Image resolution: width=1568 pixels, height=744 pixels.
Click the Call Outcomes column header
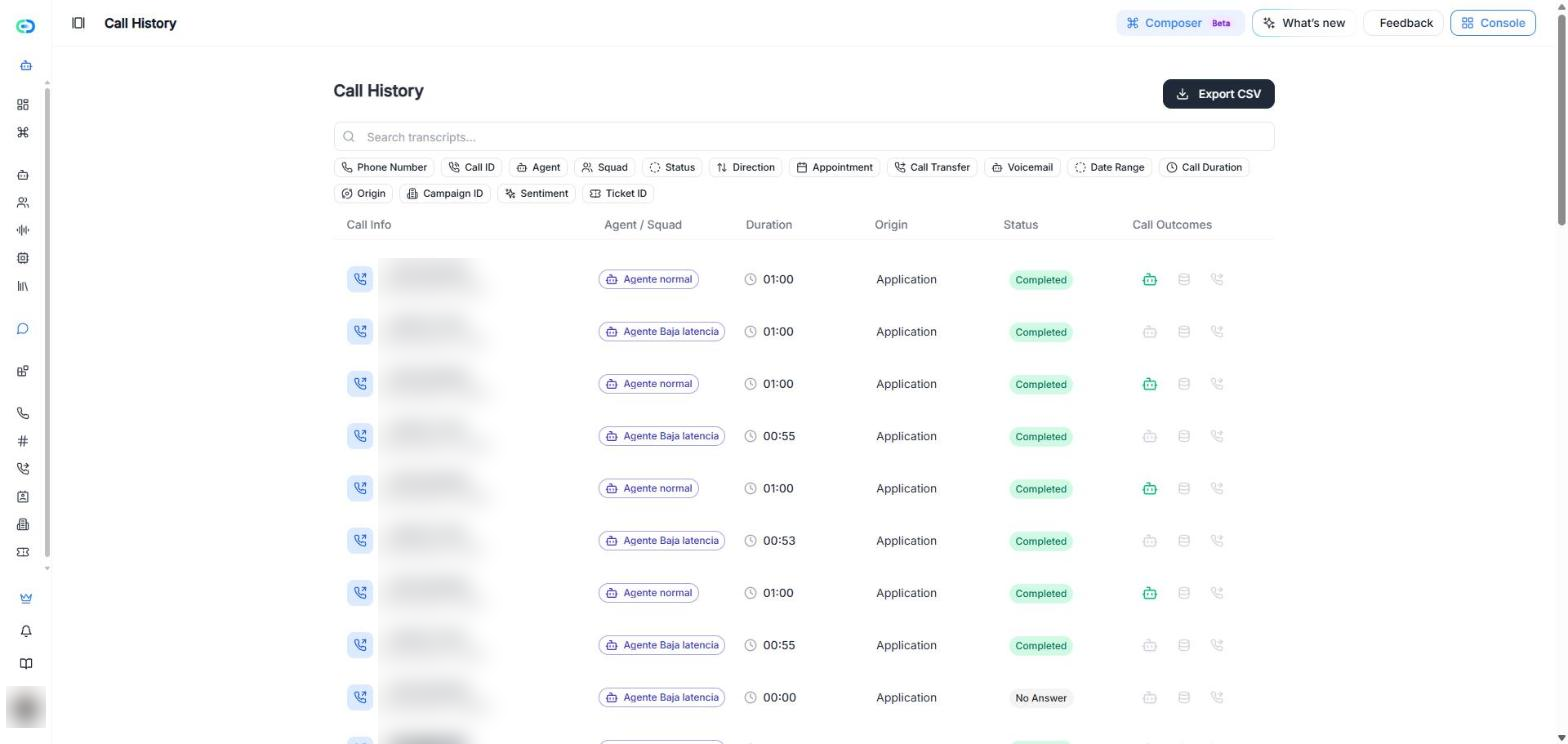pos(1172,225)
